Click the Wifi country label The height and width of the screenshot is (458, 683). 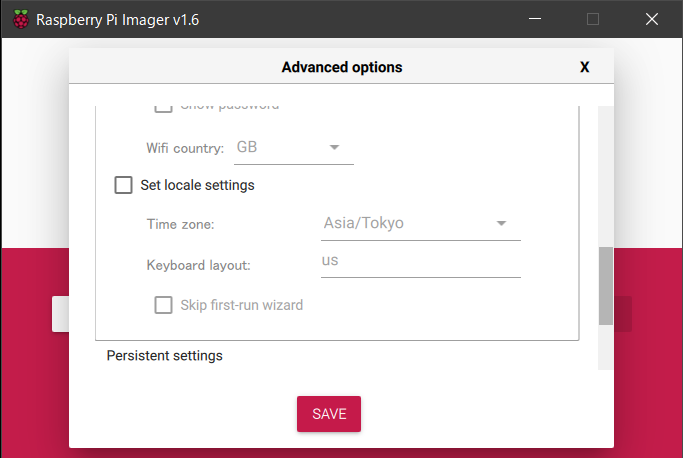(x=185, y=148)
